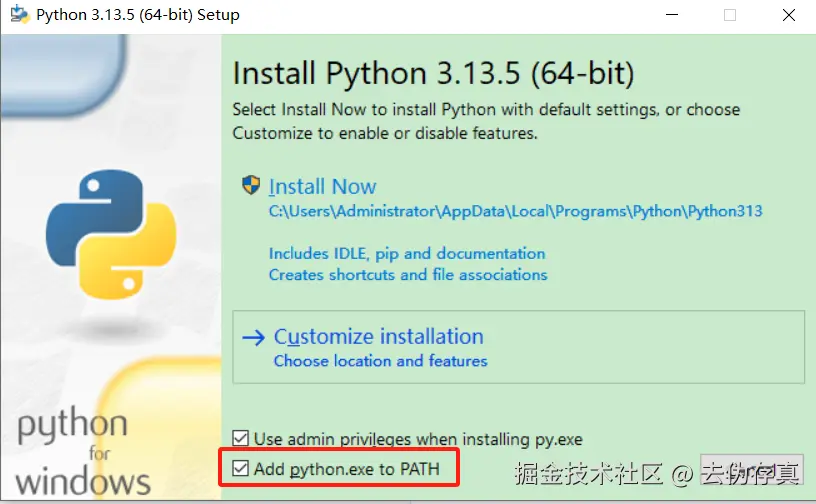816x504 pixels.
Task: Click the UAC shield icon beside Install Now
Action: [x=251, y=185]
